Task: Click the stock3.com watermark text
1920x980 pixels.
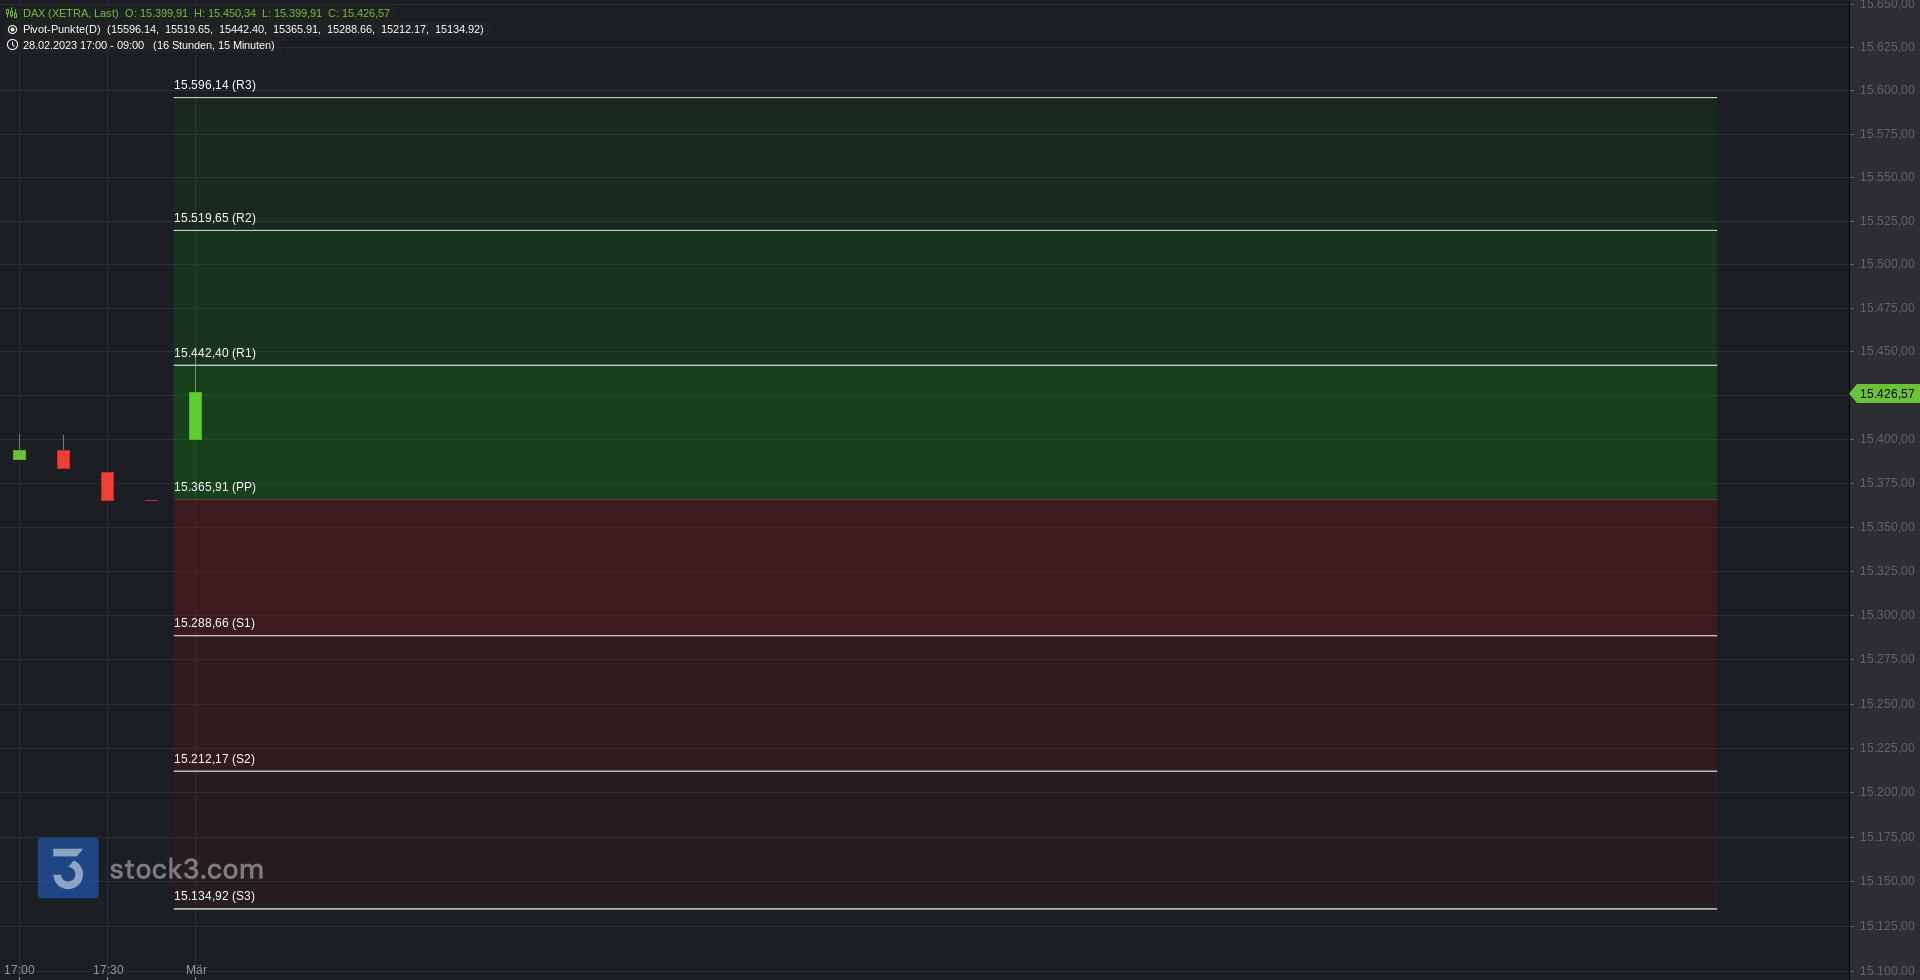Action: 186,869
